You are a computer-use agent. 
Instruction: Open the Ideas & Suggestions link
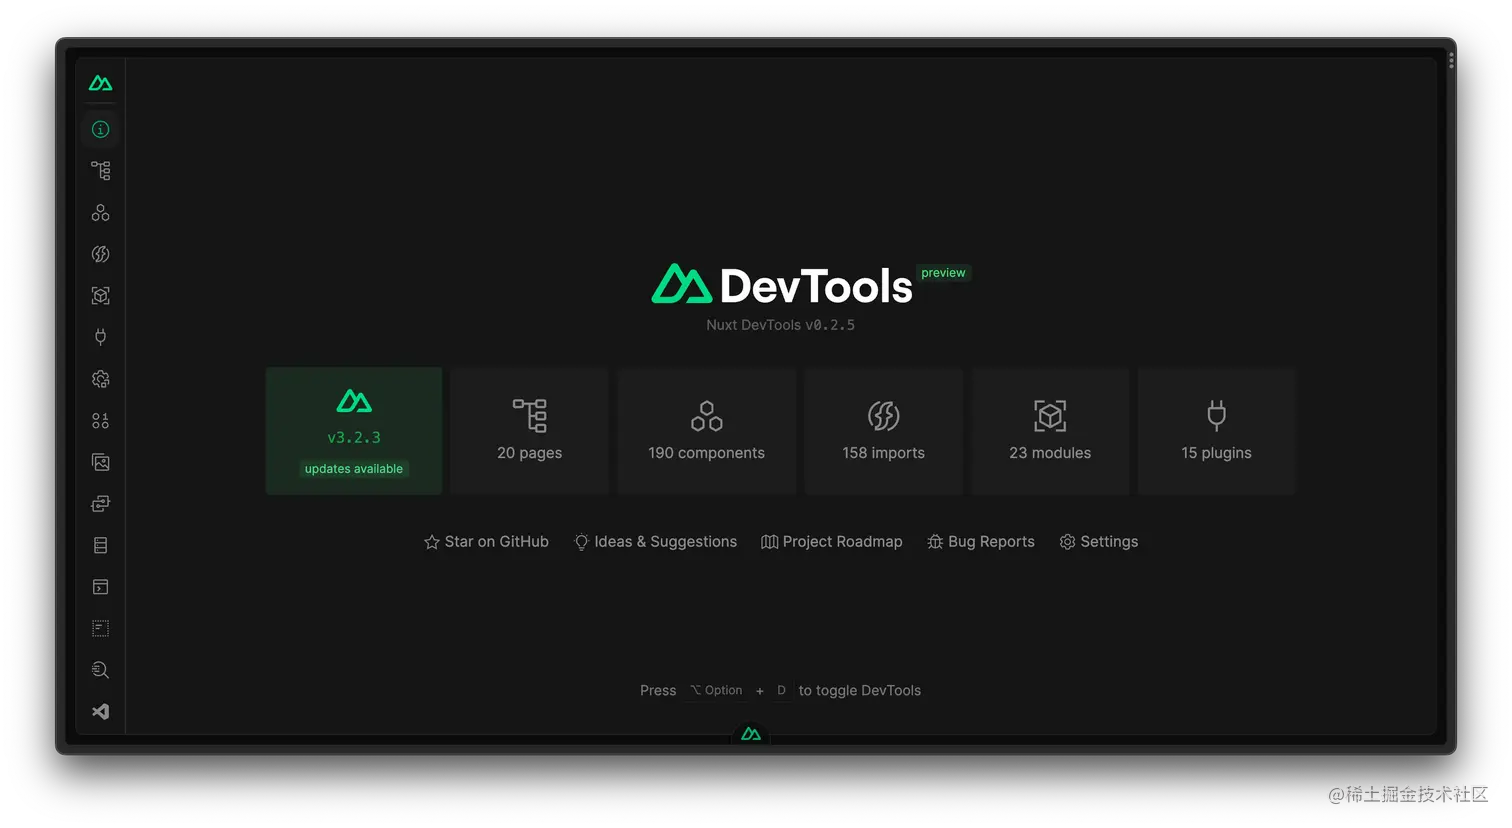[655, 542]
